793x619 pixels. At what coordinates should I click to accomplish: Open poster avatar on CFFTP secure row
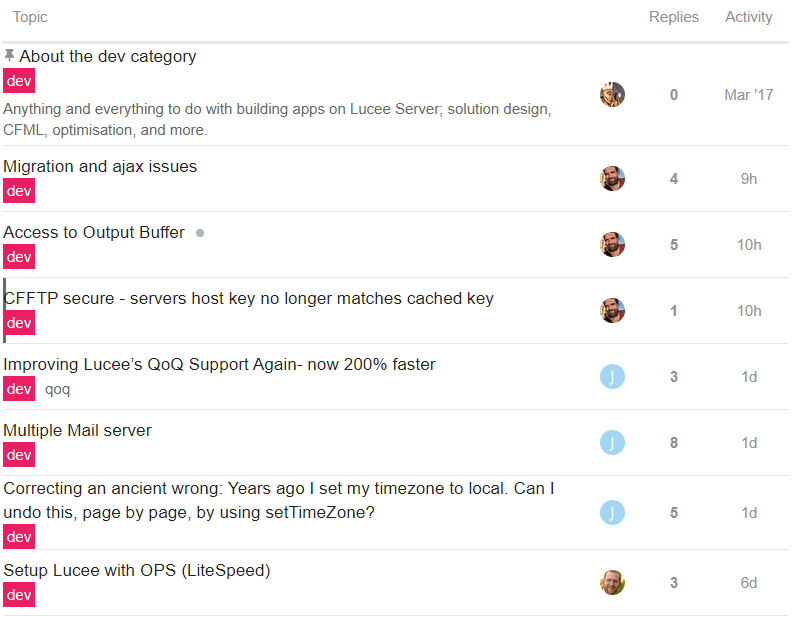click(x=612, y=311)
